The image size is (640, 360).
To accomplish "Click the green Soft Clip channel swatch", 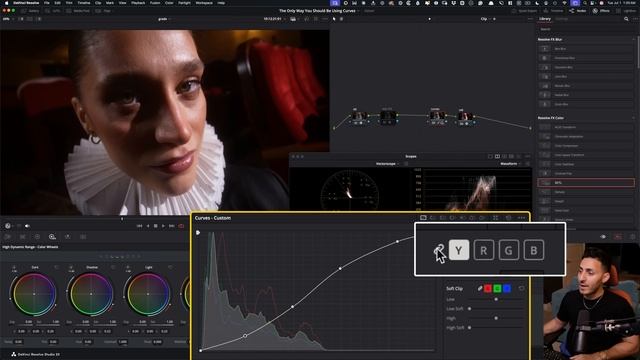I will (x=497, y=289).
